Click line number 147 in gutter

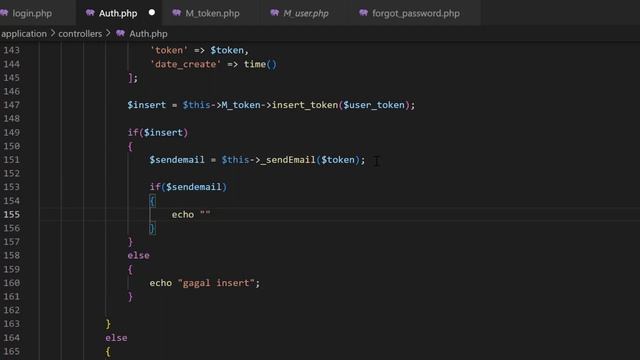click(11, 105)
